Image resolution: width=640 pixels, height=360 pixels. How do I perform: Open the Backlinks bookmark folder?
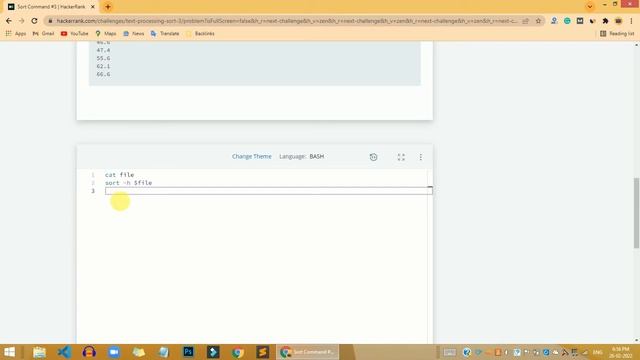click(200, 33)
